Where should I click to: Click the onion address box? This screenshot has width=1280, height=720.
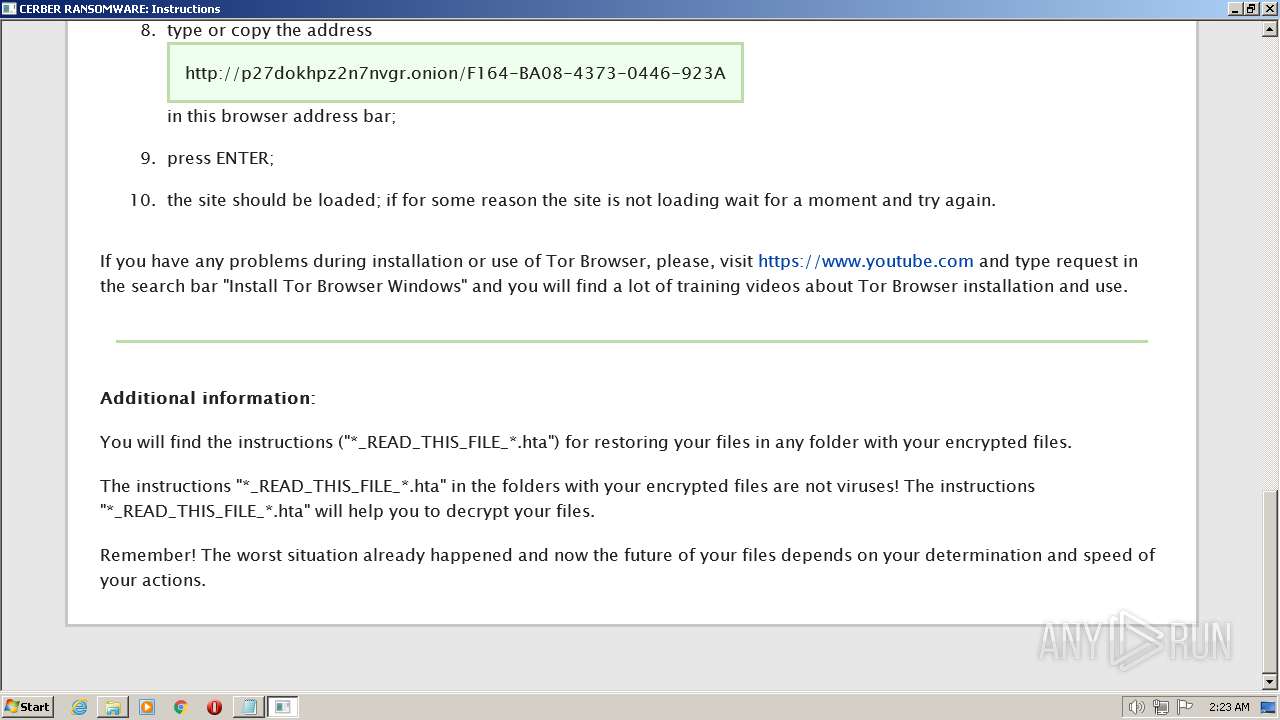(x=455, y=72)
